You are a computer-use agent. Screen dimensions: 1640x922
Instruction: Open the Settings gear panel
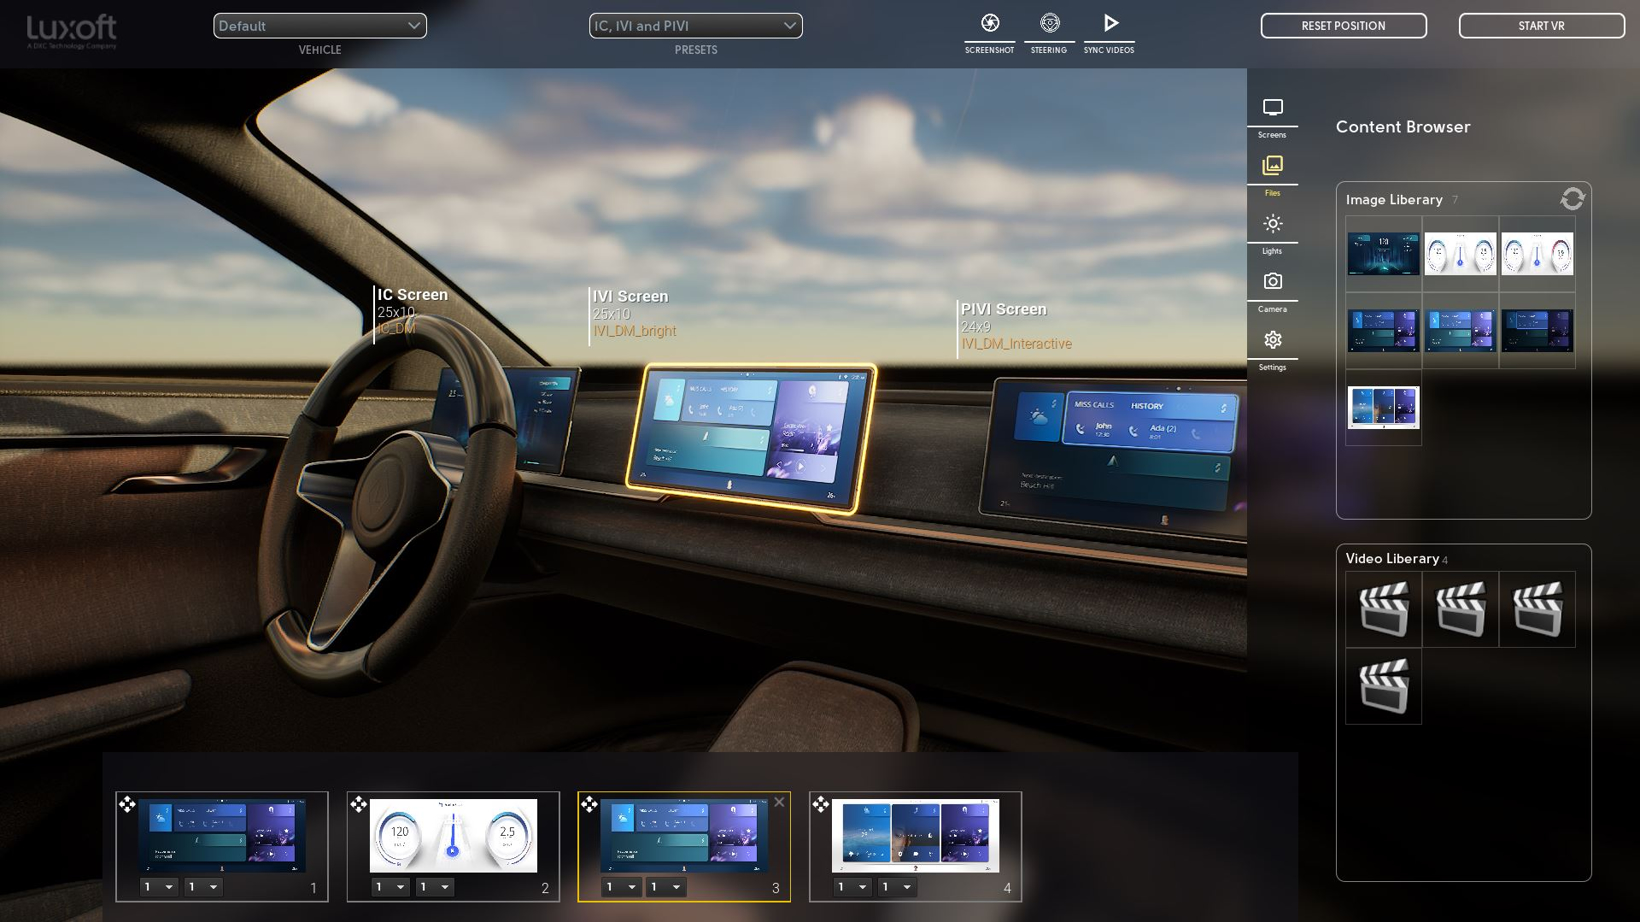(x=1272, y=340)
